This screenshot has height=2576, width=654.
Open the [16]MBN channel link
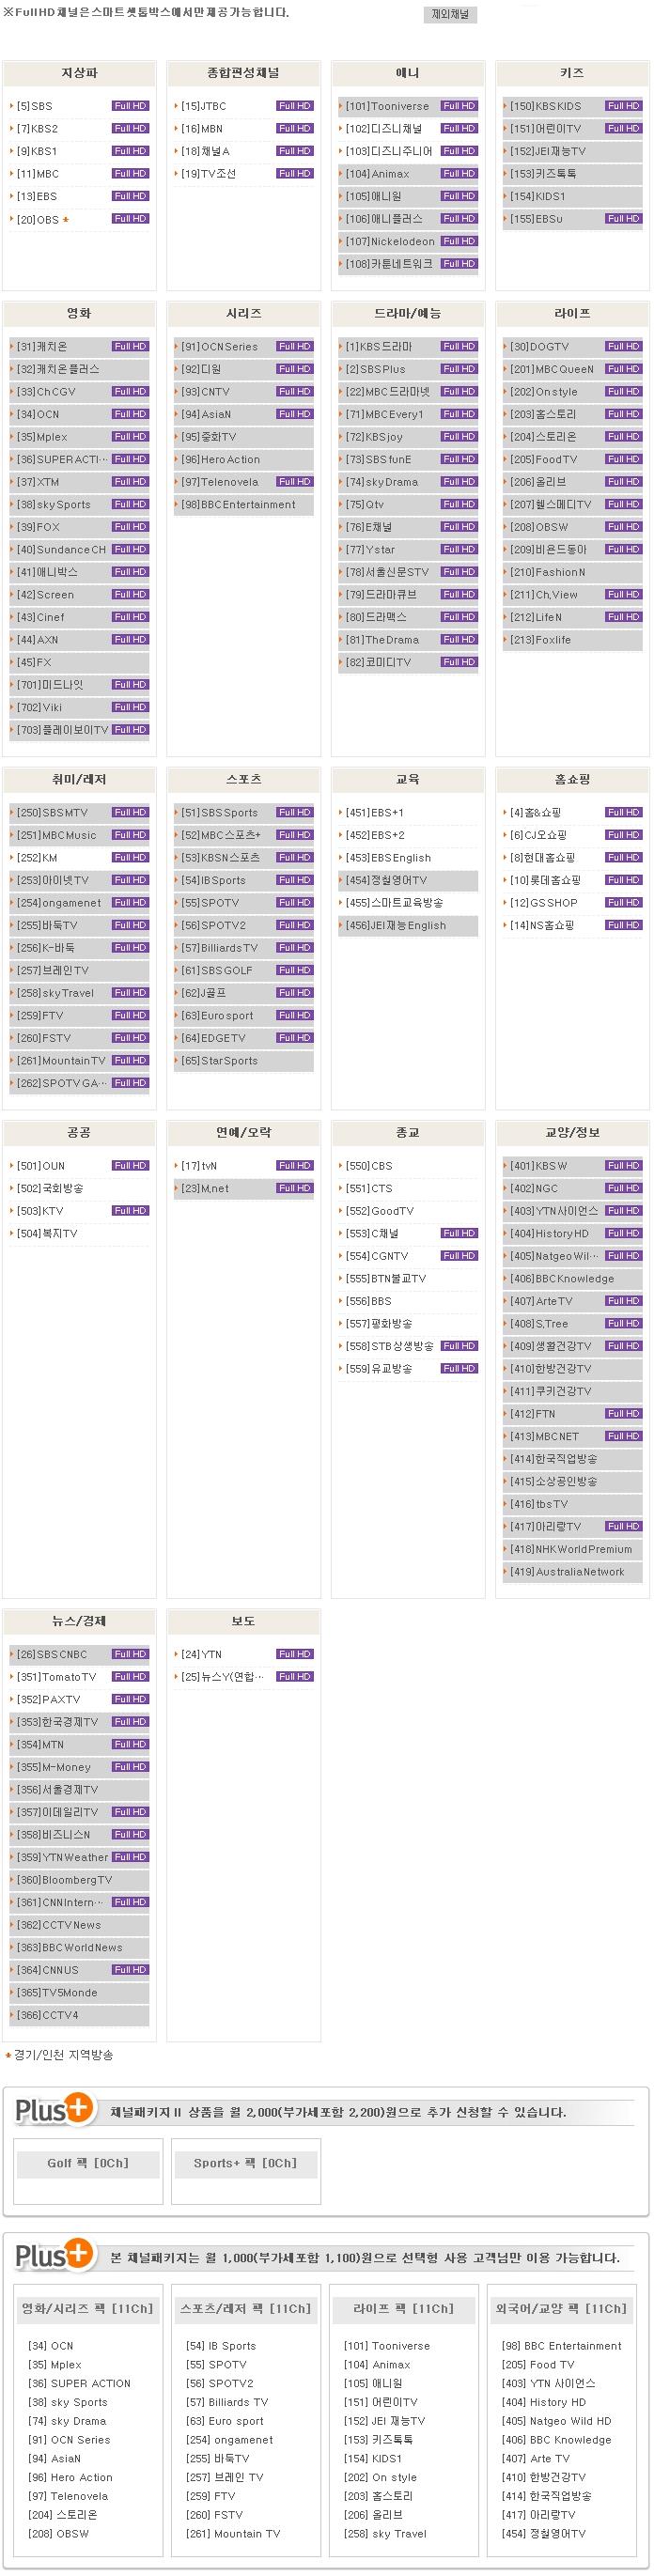pos(202,129)
